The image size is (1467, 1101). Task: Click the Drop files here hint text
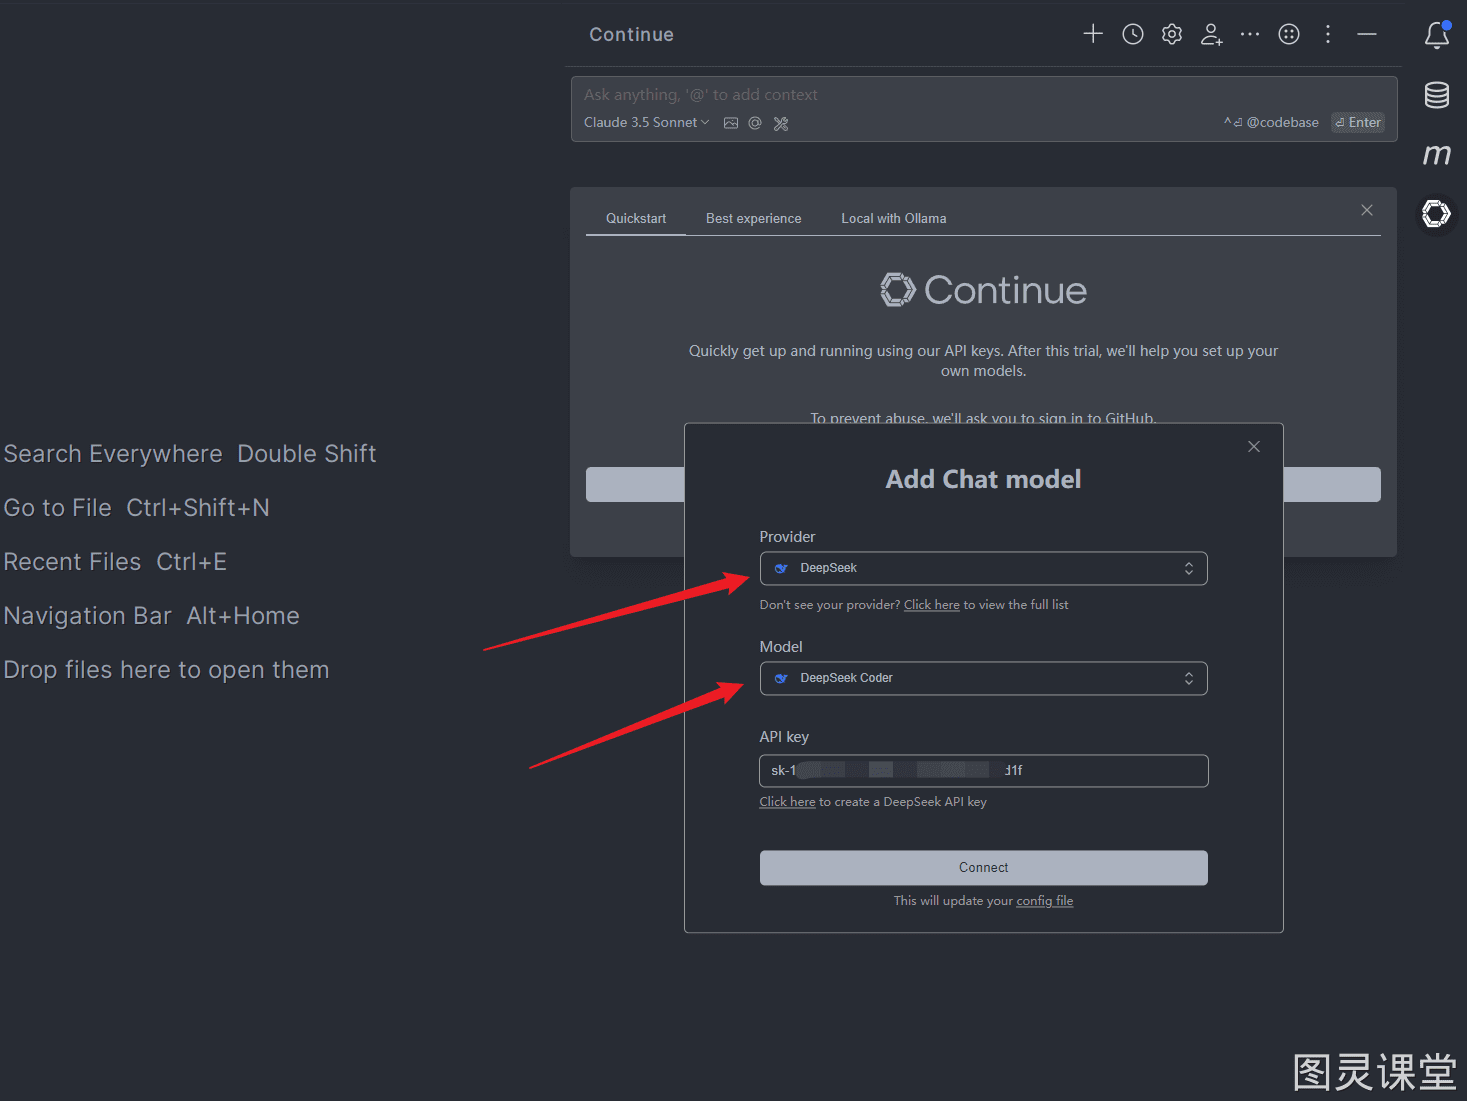(166, 670)
